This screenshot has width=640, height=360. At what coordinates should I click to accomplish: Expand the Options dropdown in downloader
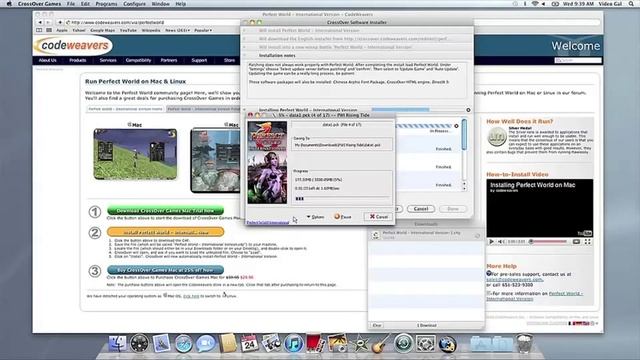tap(315, 217)
